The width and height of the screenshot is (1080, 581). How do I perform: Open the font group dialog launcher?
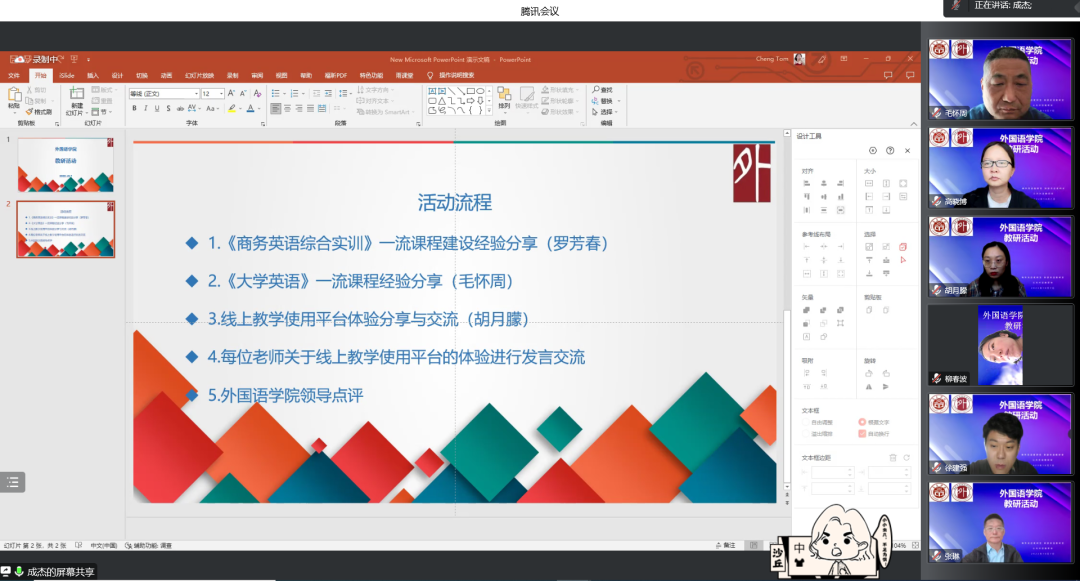click(x=263, y=124)
